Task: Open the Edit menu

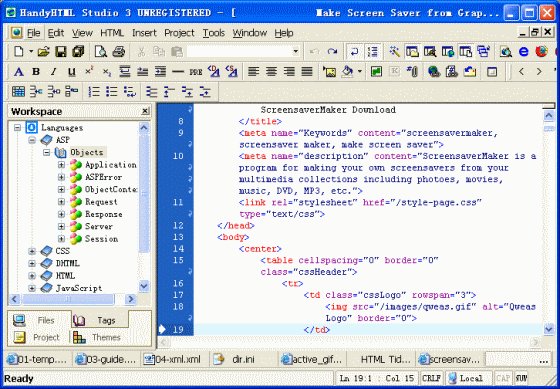Action: click(56, 33)
